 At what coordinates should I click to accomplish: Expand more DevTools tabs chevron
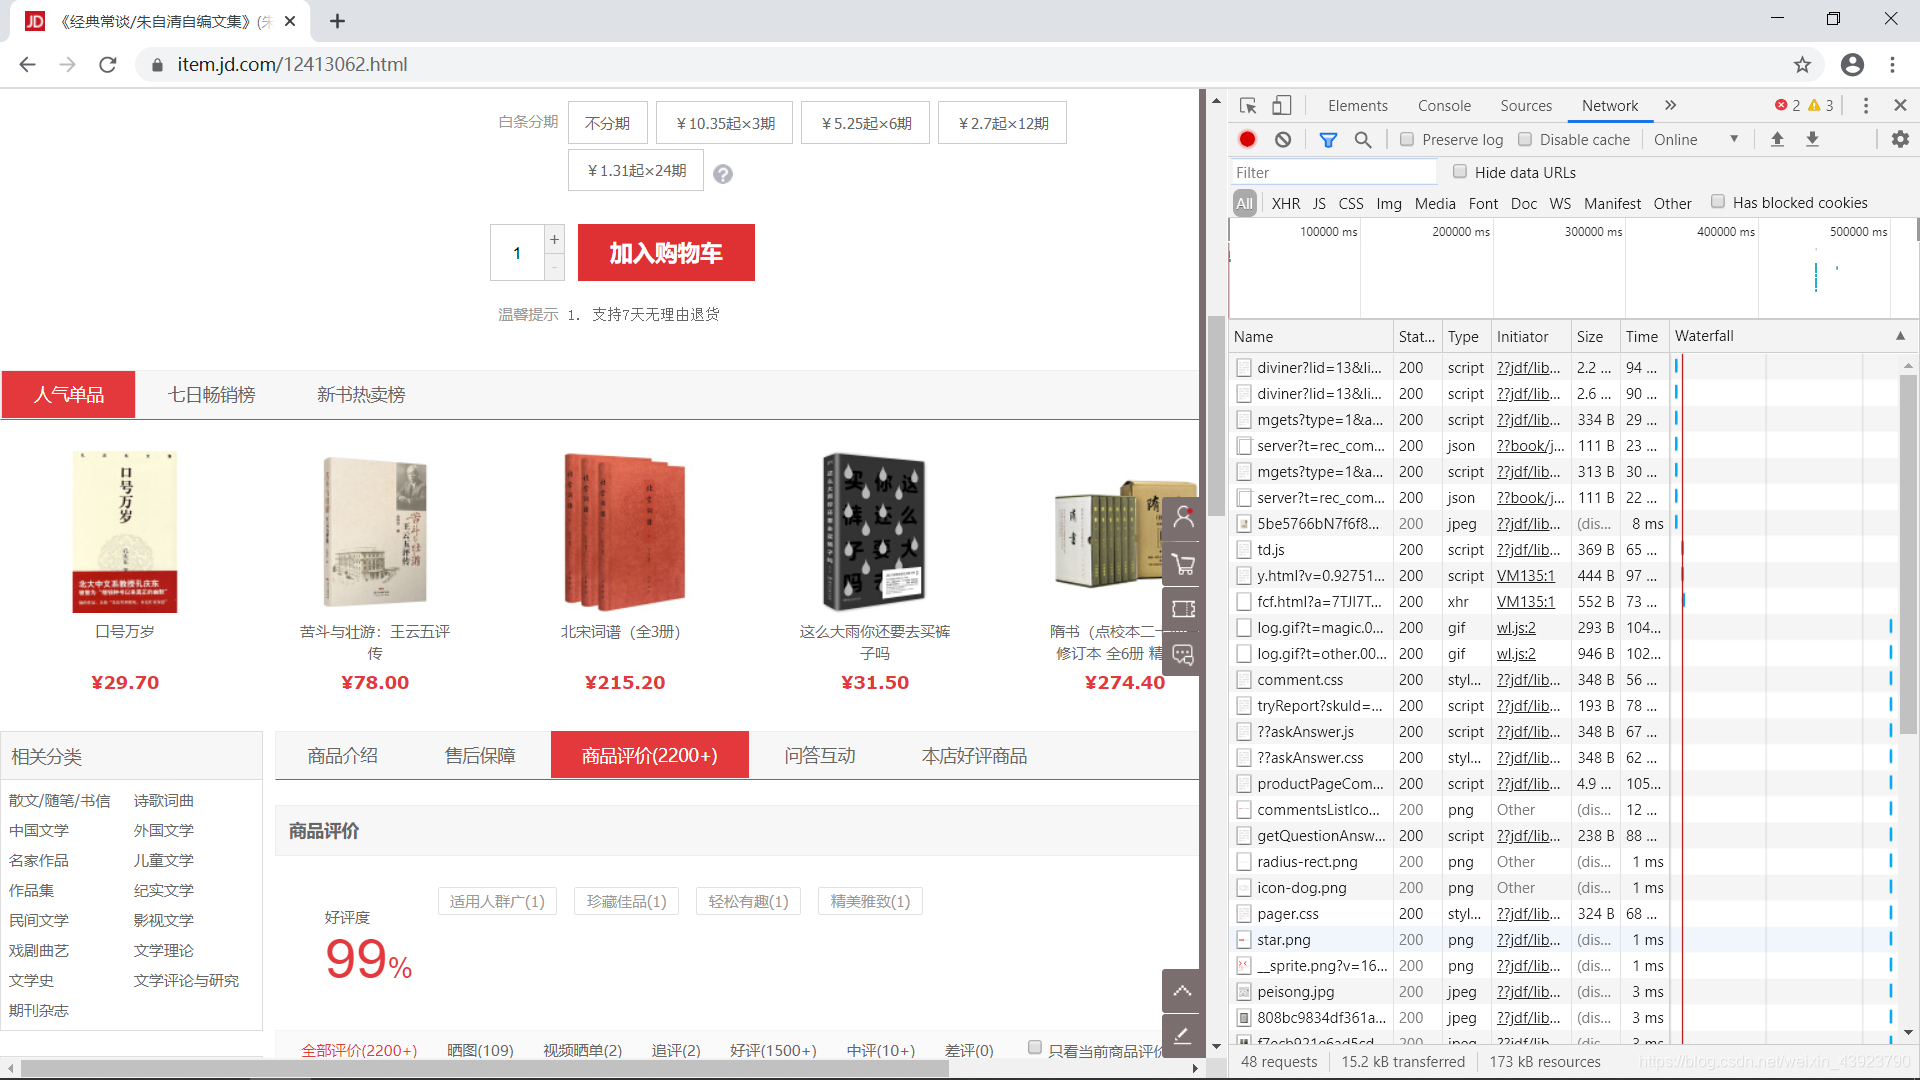pyautogui.click(x=1670, y=106)
